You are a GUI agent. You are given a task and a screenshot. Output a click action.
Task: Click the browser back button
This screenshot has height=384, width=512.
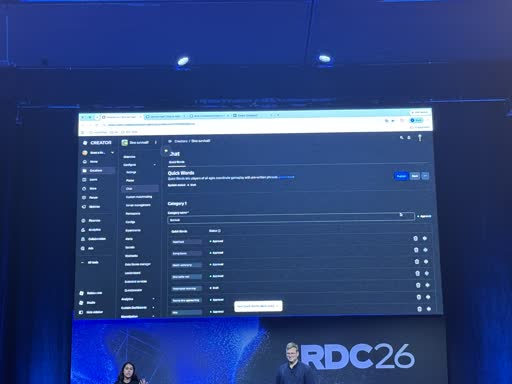coord(83,125)
